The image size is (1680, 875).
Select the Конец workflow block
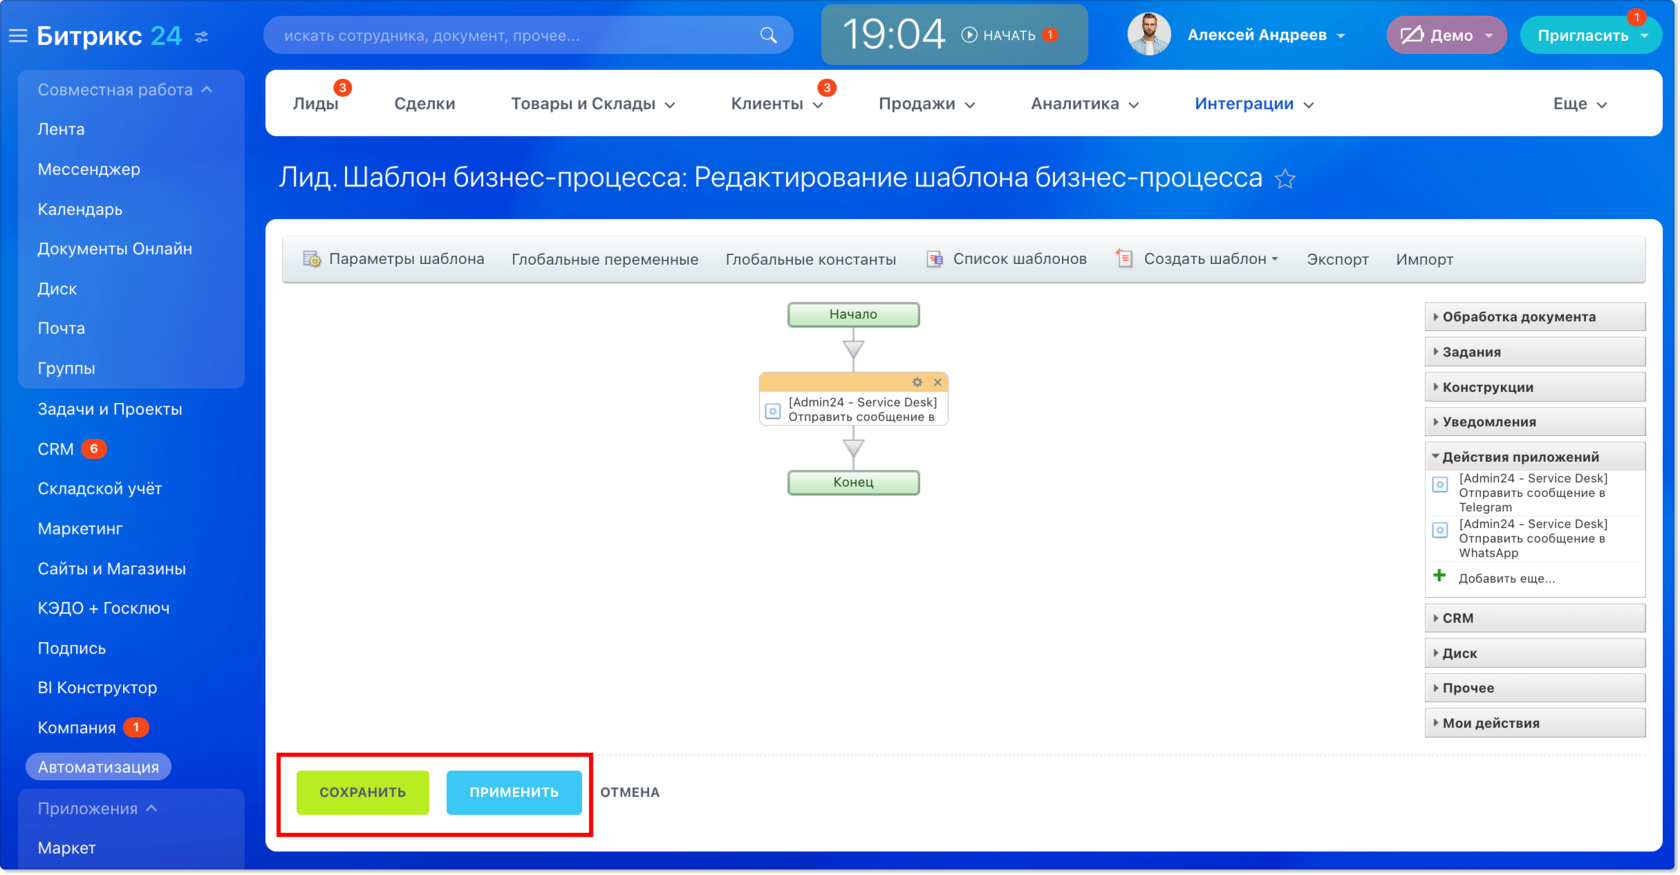click(x=853, y=482)
